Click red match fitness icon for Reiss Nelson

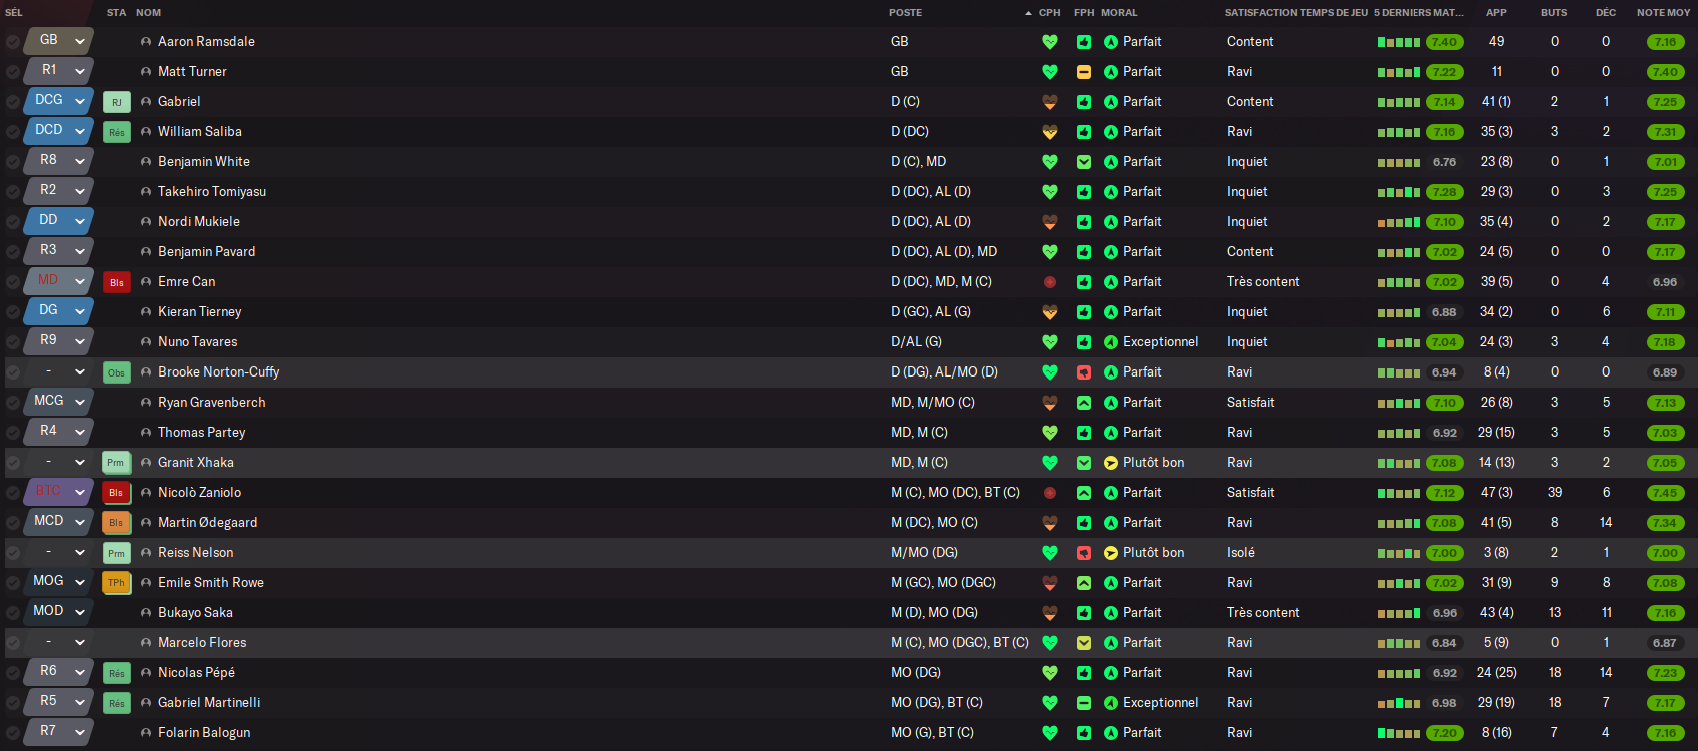[x=1084, y=553]
